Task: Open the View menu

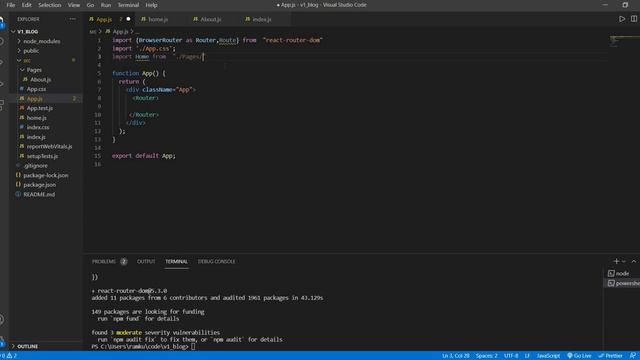Action: pyautogui.click(x=73, y=5)
